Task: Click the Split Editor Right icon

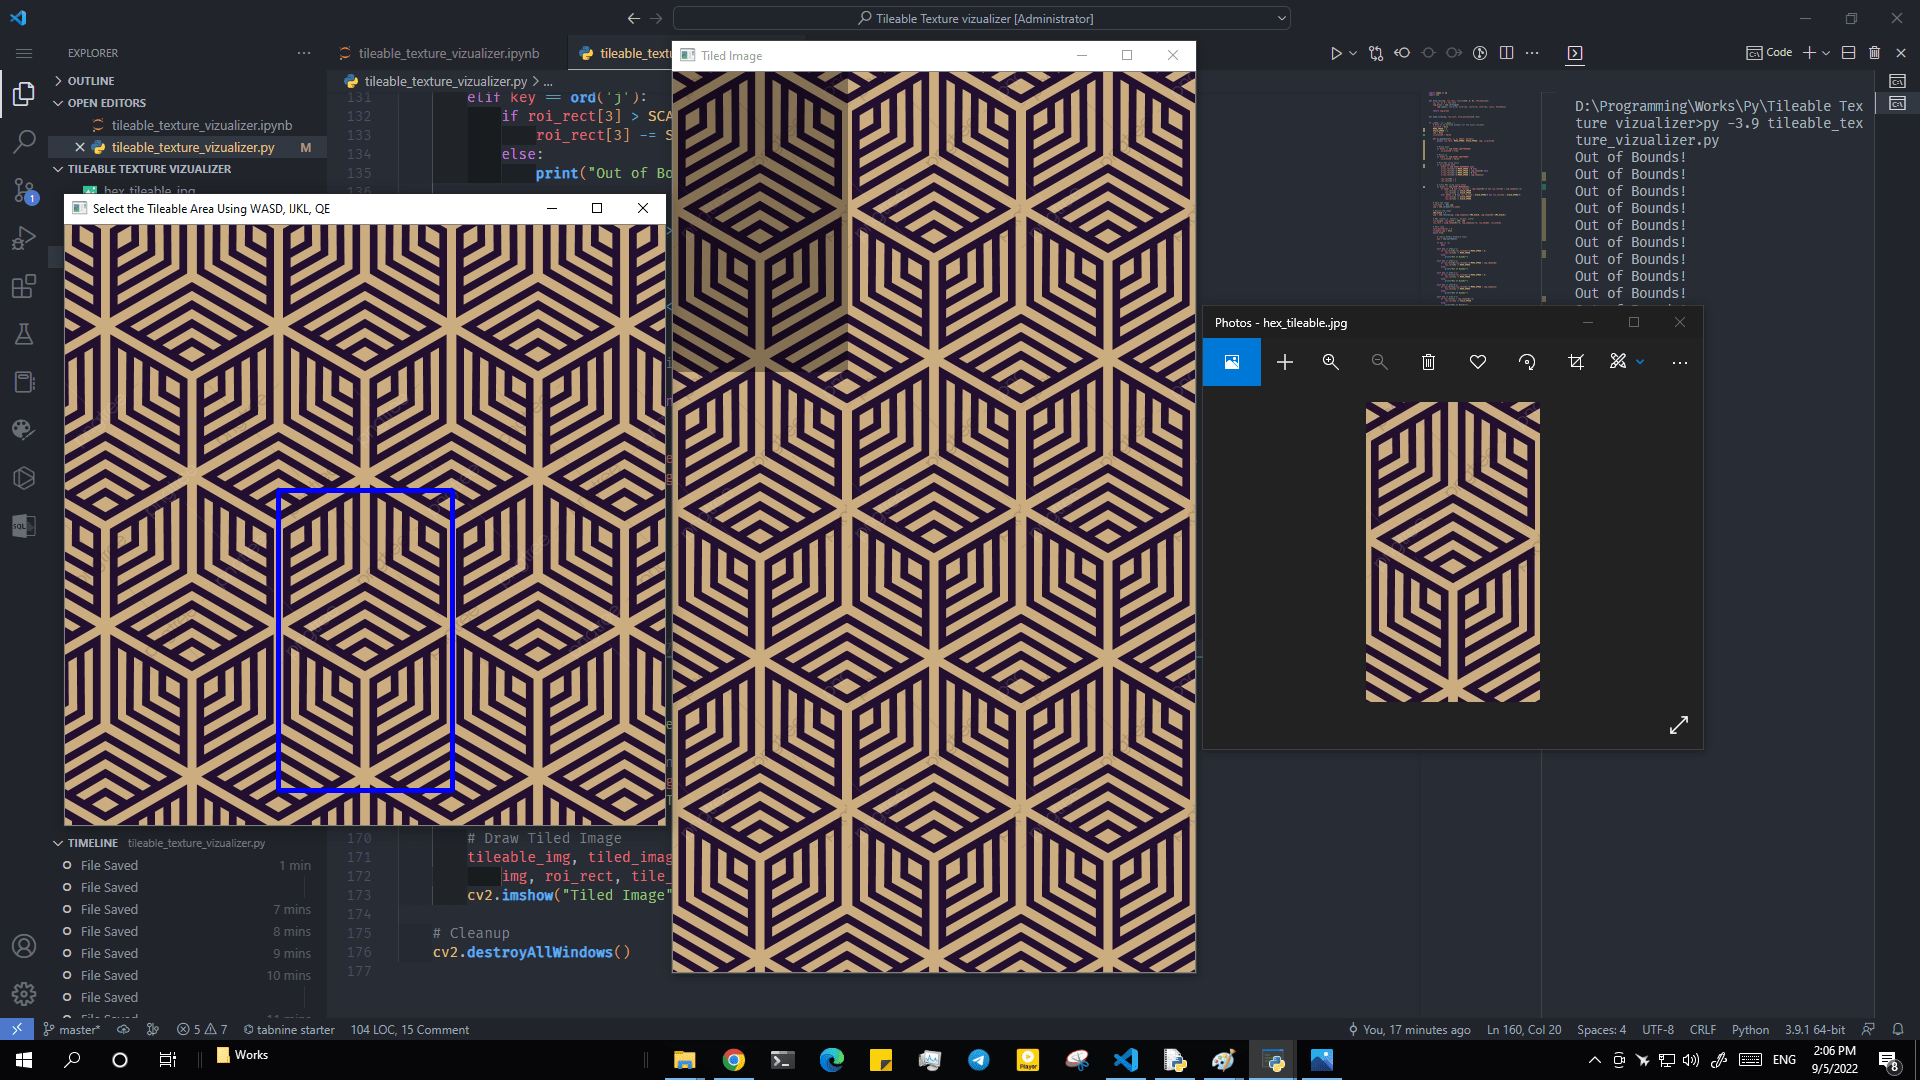Action: 1506,53
